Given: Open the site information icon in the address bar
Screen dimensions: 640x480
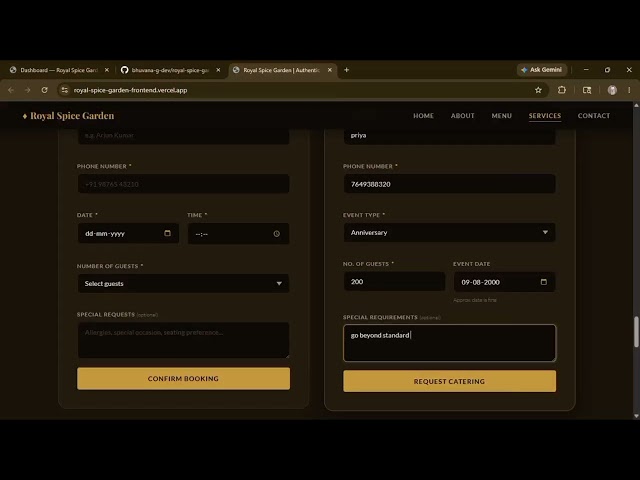Looking at the screenshot, I should [x=64, y=90].
